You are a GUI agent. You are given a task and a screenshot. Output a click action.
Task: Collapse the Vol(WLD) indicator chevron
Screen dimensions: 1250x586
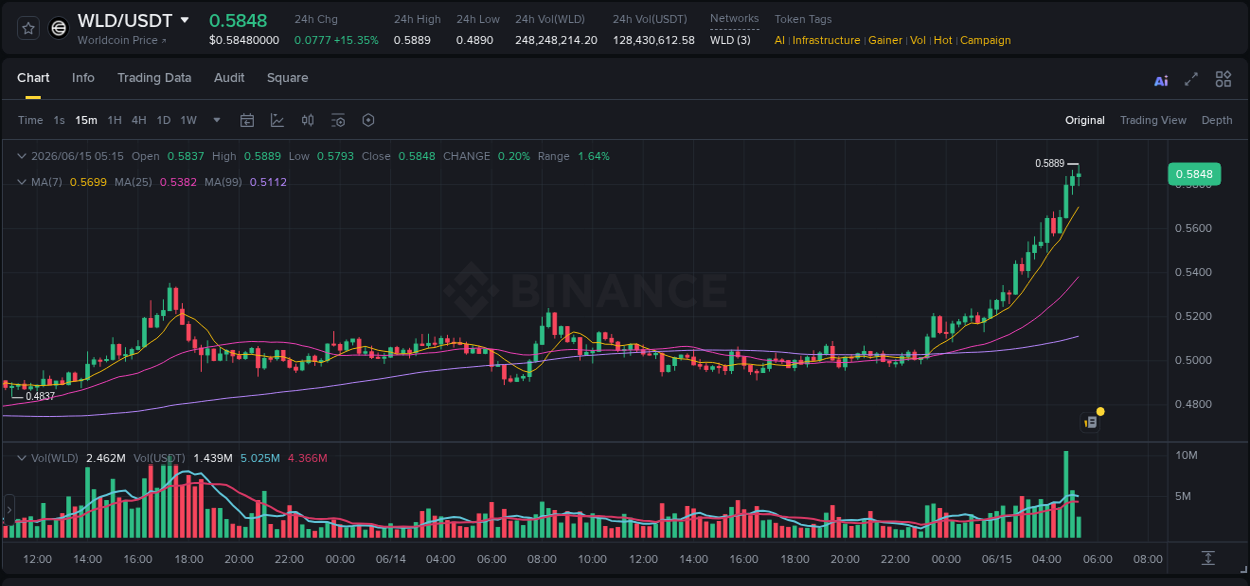click(x=21, y=458)
